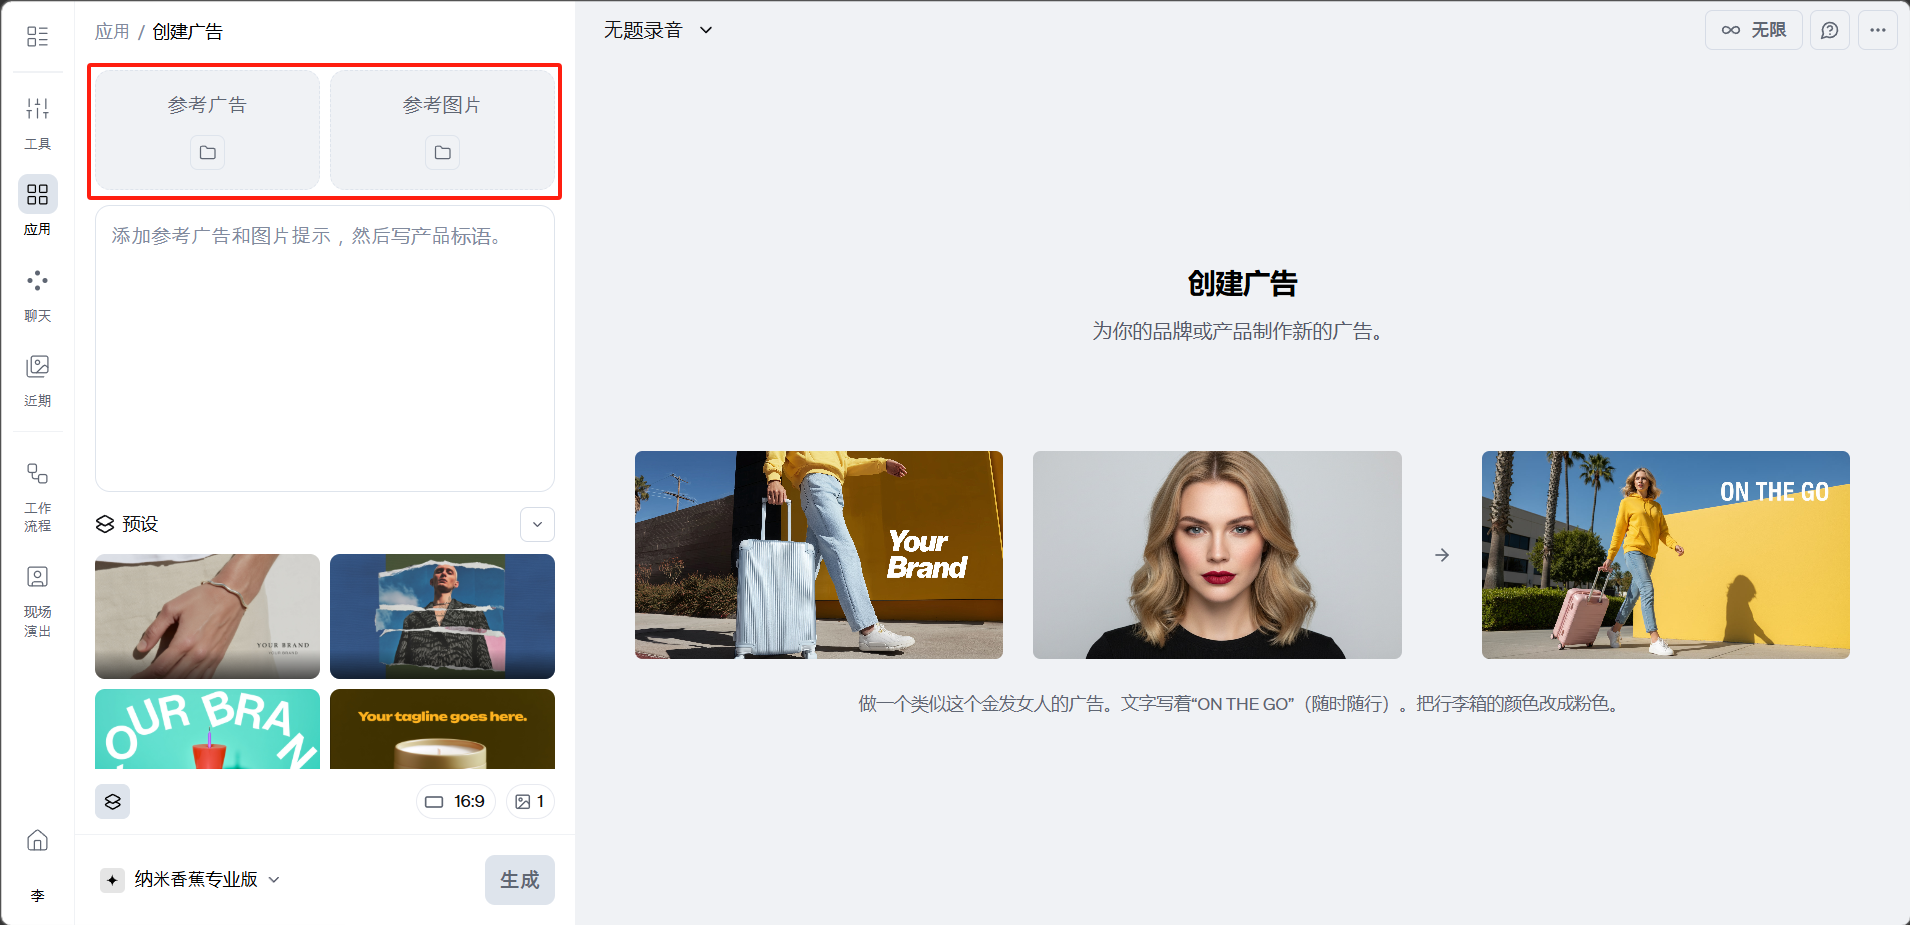Click the 应用 breadcrumb link
The image size is (1910, 925).
[x=112, y=32]
